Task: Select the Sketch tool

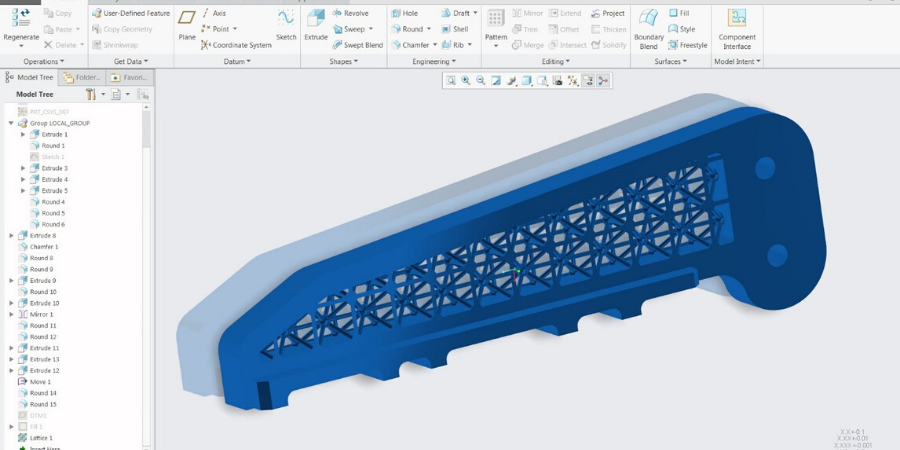Action: [286, 24]
